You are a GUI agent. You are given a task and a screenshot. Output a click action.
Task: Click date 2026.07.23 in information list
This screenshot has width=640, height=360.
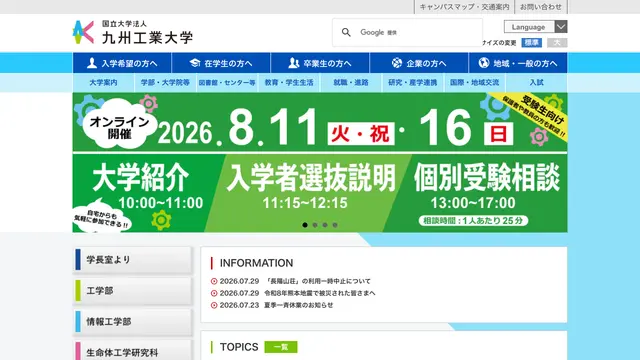pos(239,305)
